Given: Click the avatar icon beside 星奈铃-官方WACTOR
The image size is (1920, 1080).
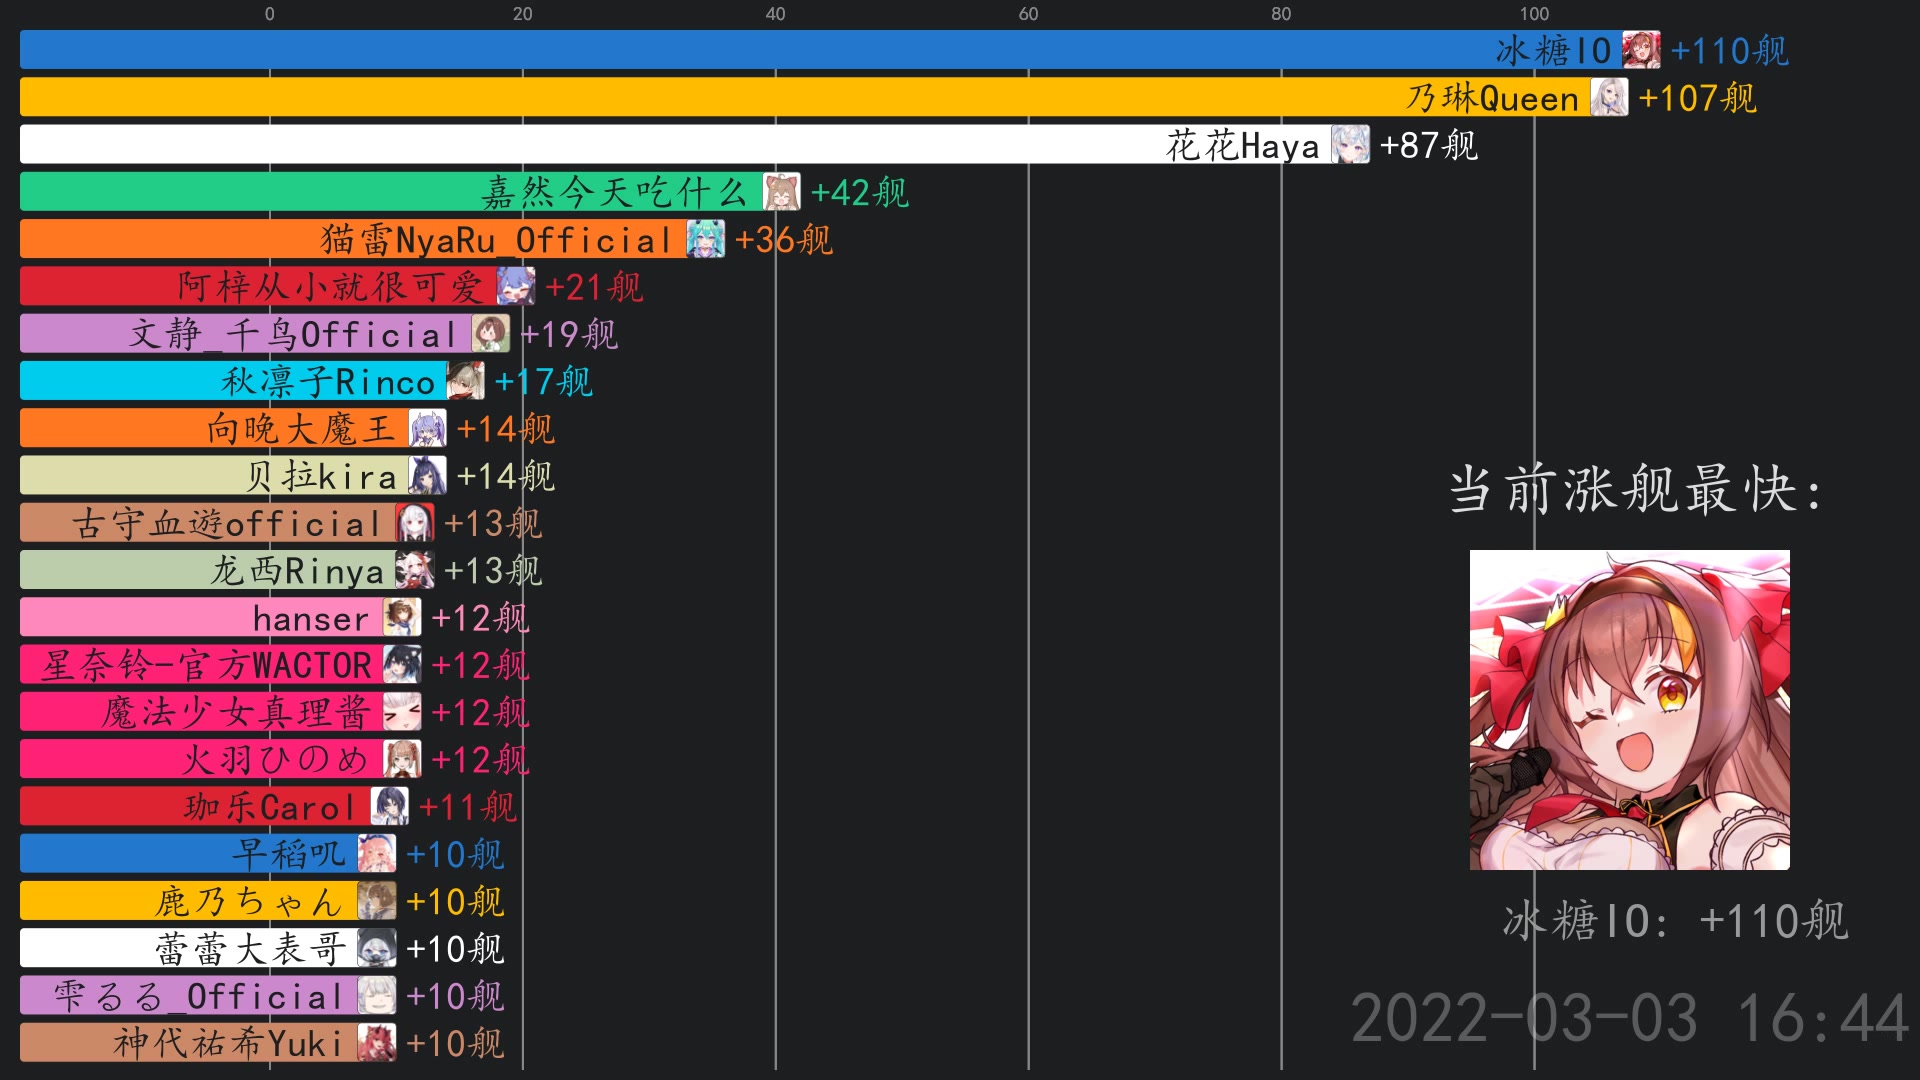Looking at the screenshot, I should 402,664.
